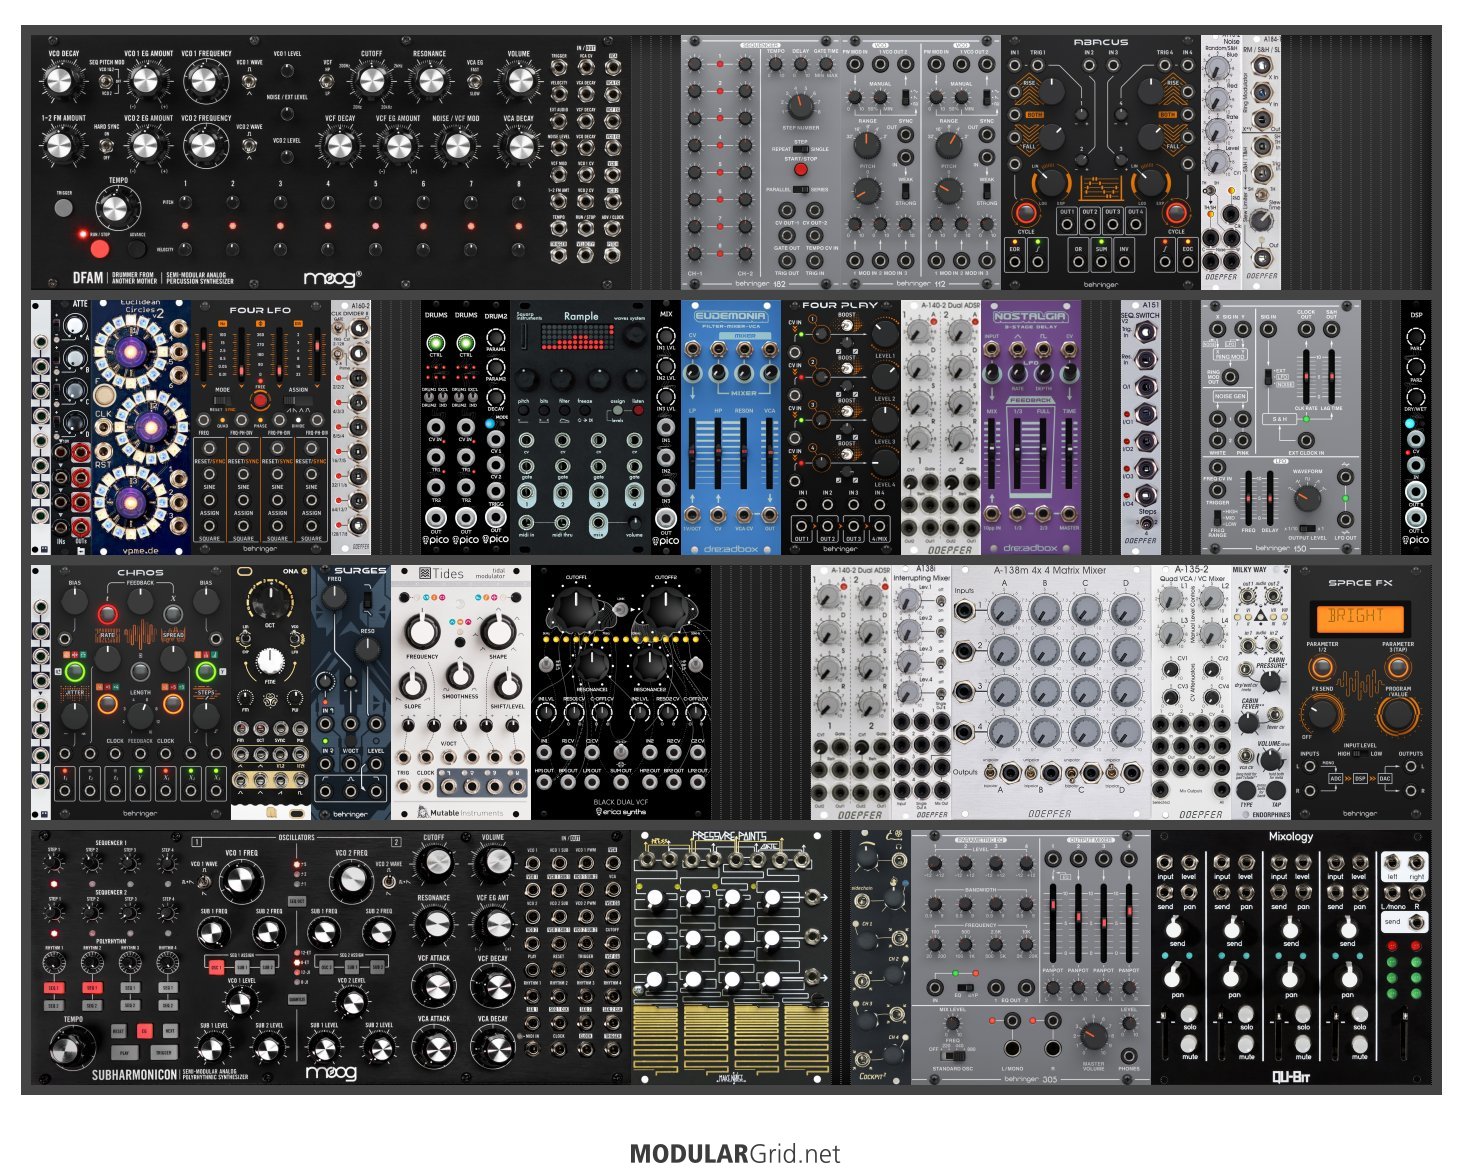The height and width of the screenshot is (1175, 1472).
Task: Click the Tides FREQUENCY knob
Action: click(x=421, y=631)
